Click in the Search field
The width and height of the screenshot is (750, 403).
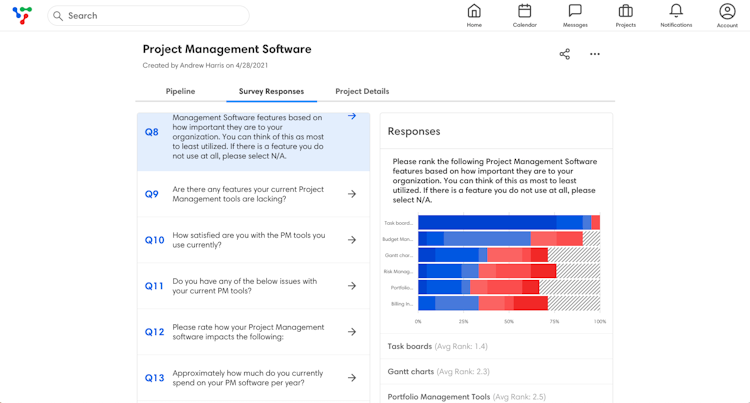coord(150,16)
